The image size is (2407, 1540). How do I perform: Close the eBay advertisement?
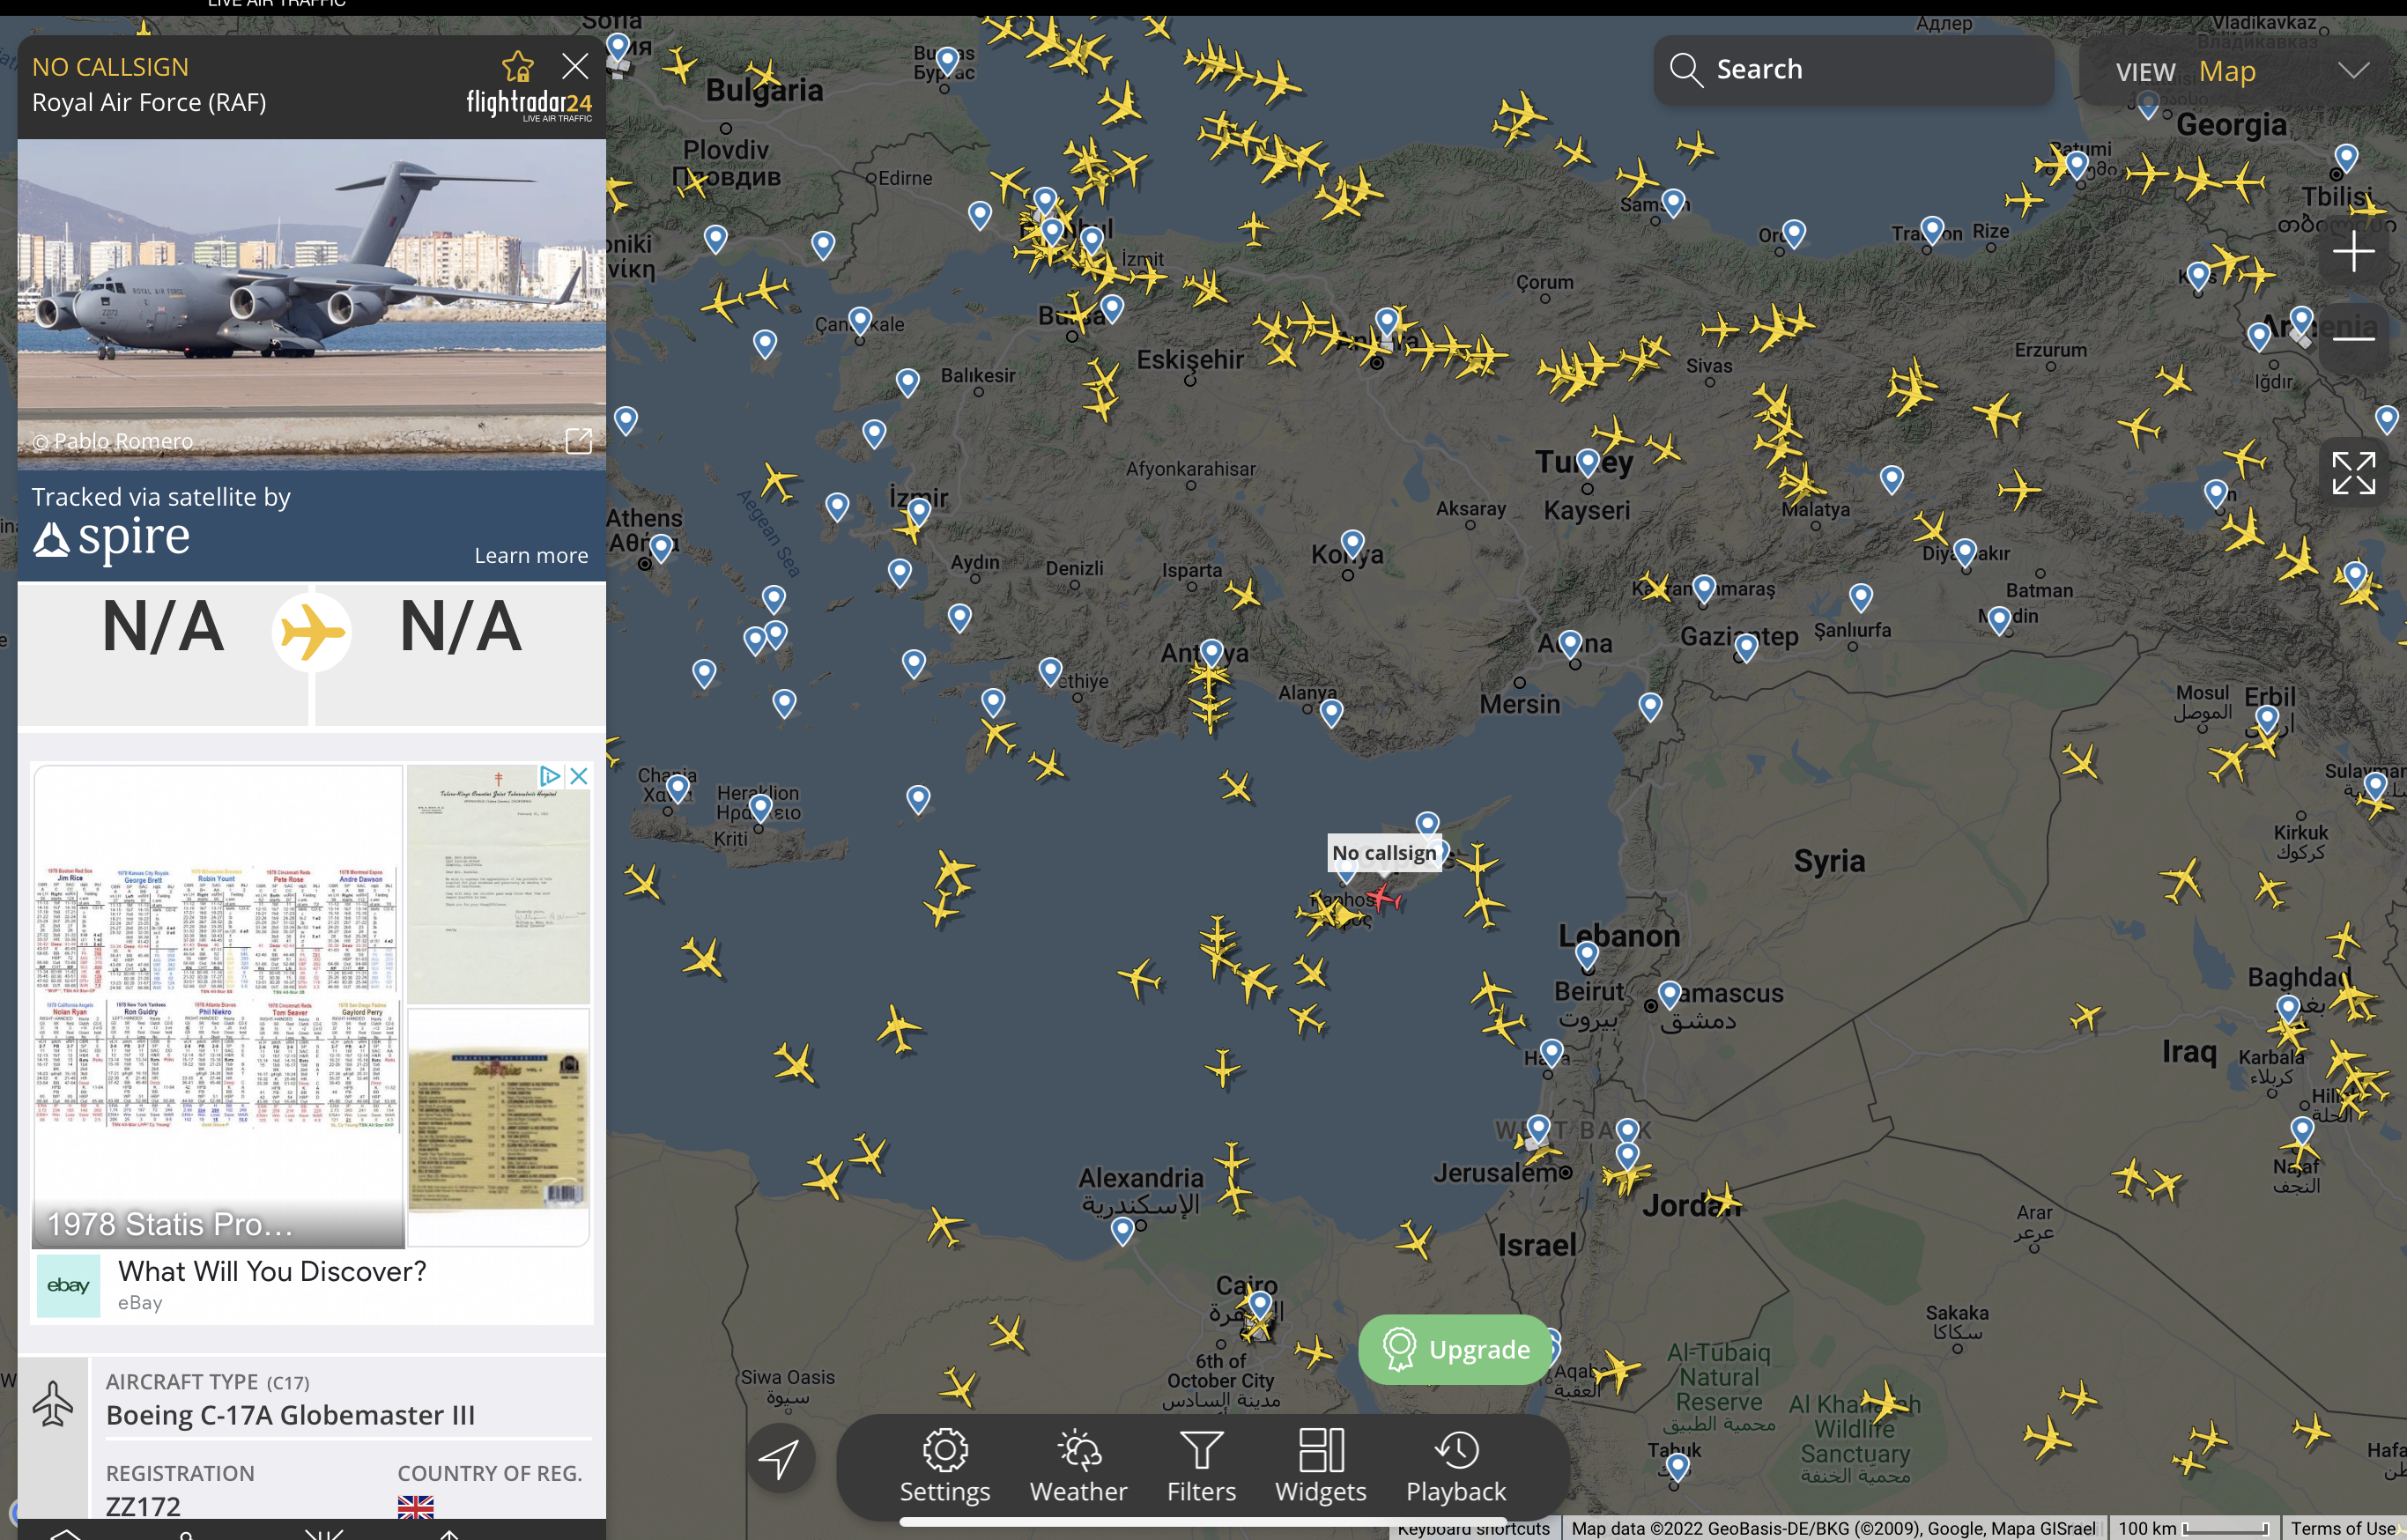[578, 776]
